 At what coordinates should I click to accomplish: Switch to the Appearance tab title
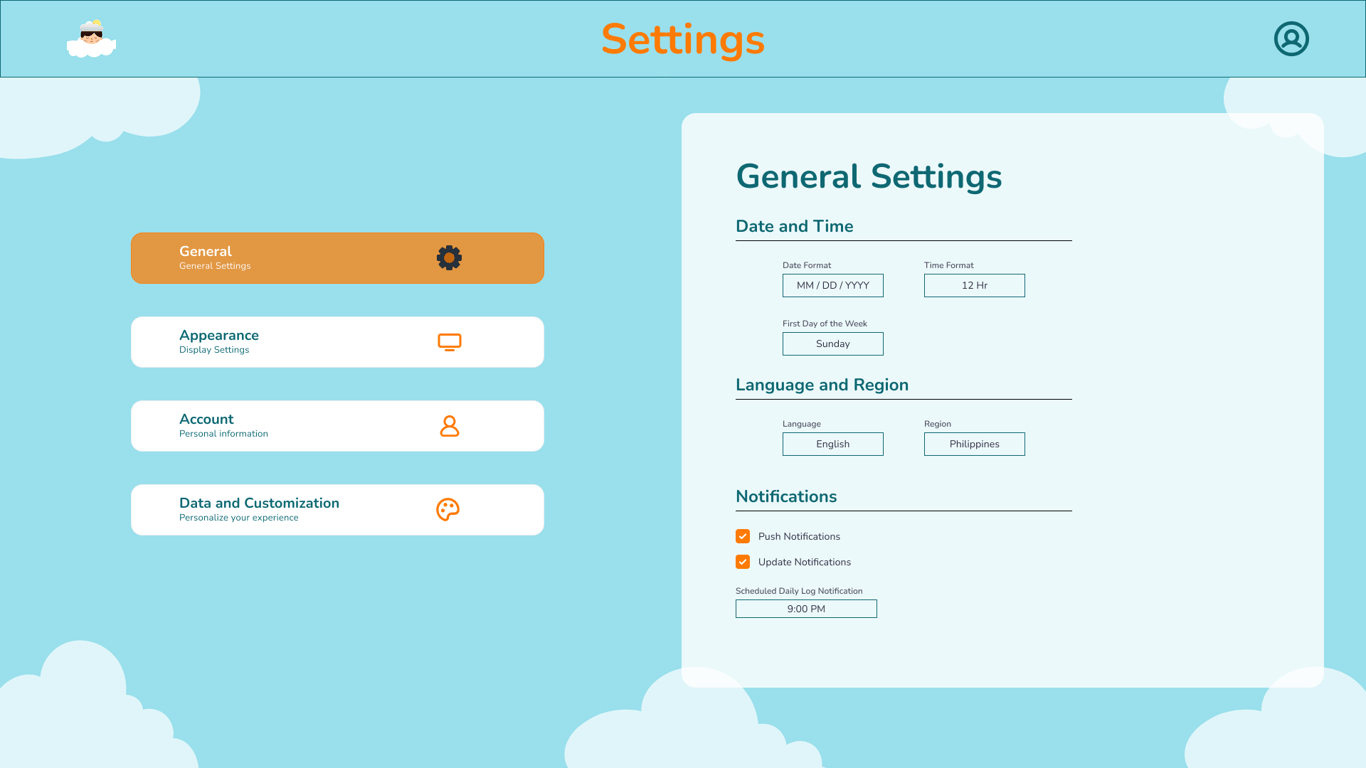(219, 336)
